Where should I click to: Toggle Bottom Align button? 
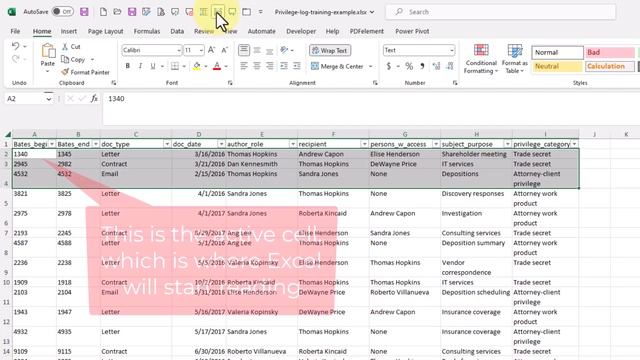(x=270, y=50)
